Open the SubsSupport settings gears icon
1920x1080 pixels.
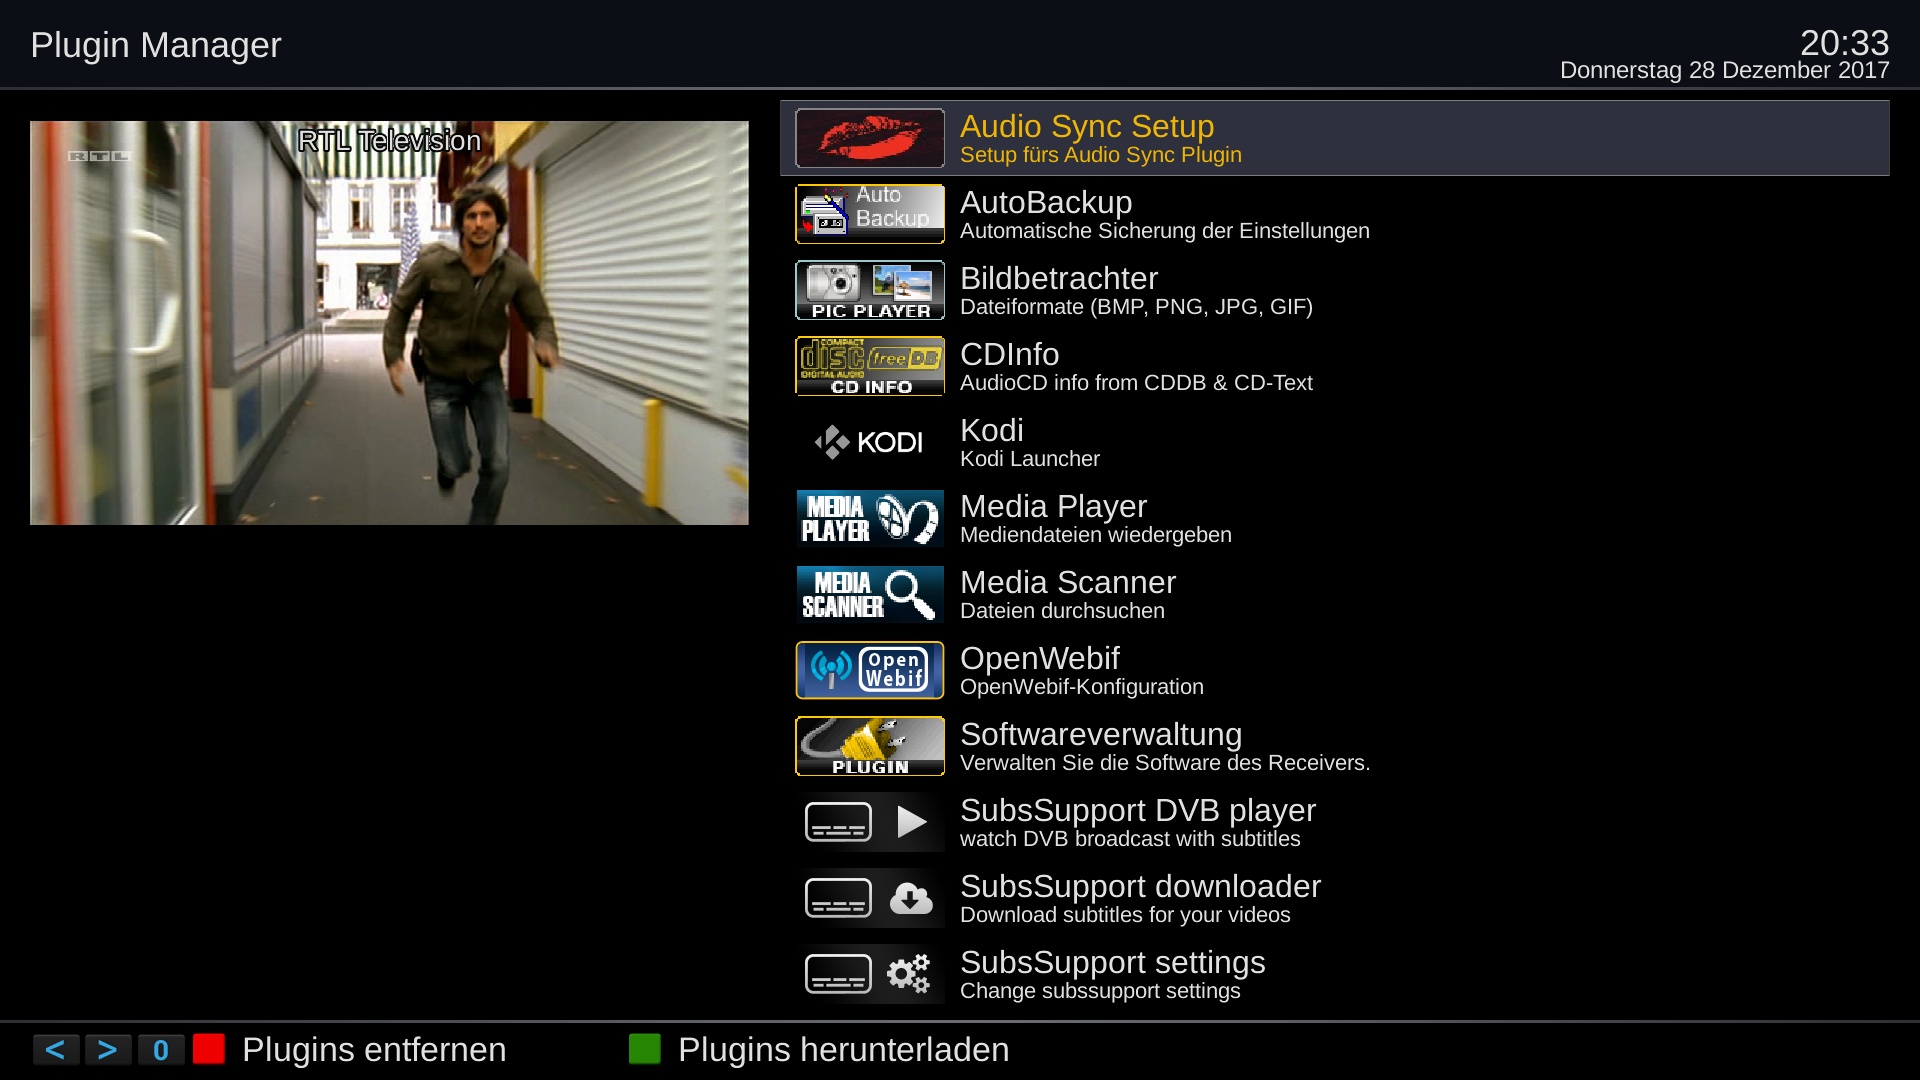pos(870,974)
